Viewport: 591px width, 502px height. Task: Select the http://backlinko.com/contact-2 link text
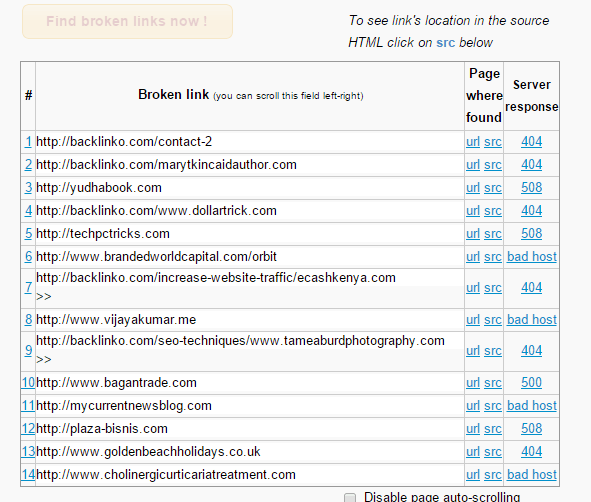(124, 142)
